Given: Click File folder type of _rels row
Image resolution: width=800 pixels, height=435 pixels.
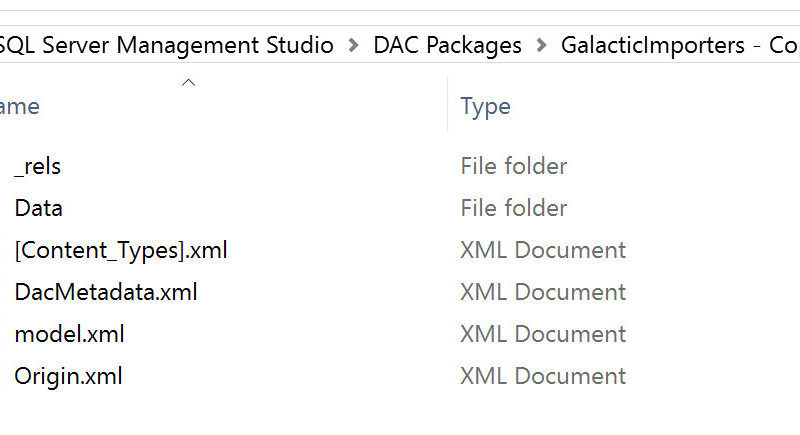Looking at the screenshot, I should pyautogui.click(x=513, y=166).
